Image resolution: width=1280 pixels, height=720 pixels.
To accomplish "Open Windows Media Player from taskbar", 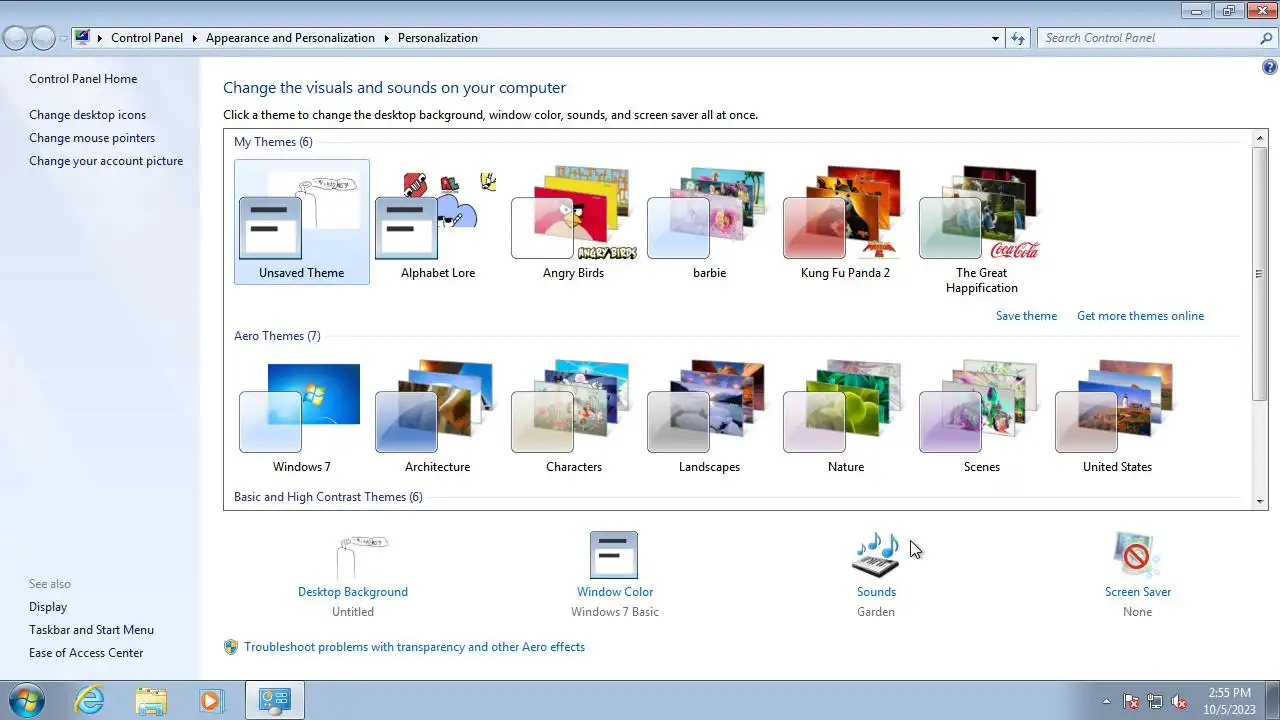I will (211, 700).
